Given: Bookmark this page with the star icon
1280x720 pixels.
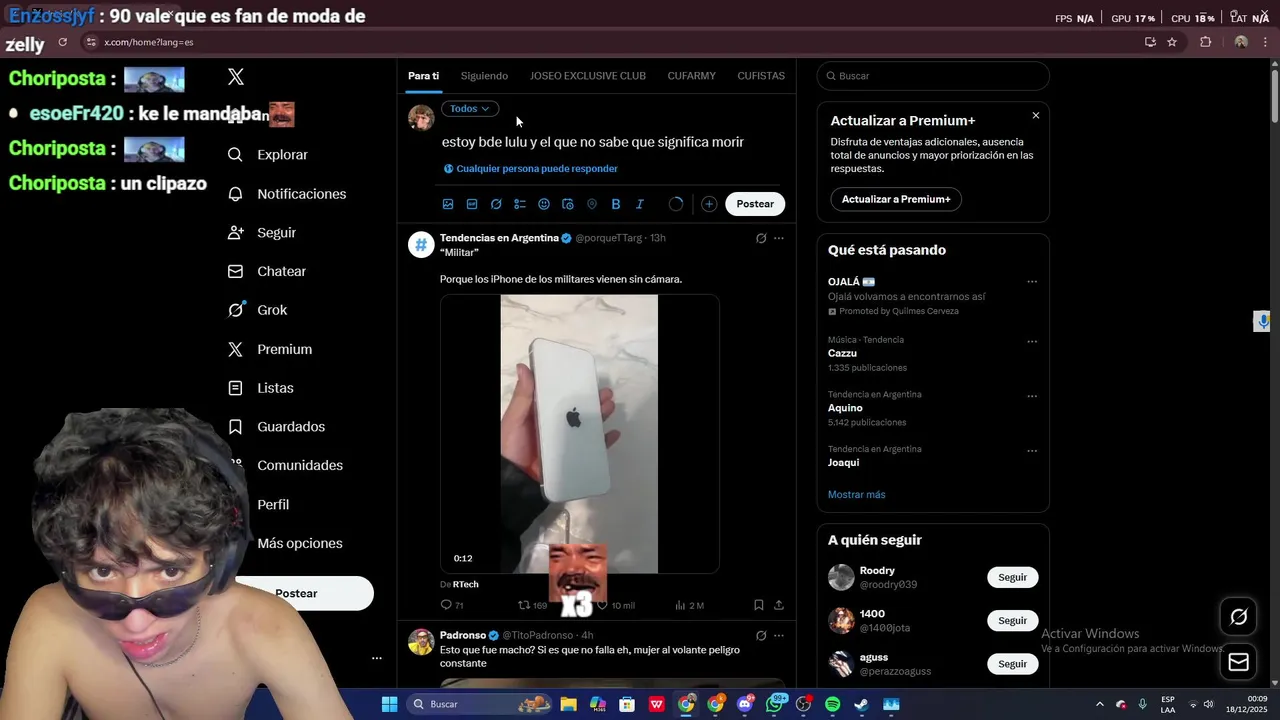Looking at the screenshot, I should [1172, 42].
